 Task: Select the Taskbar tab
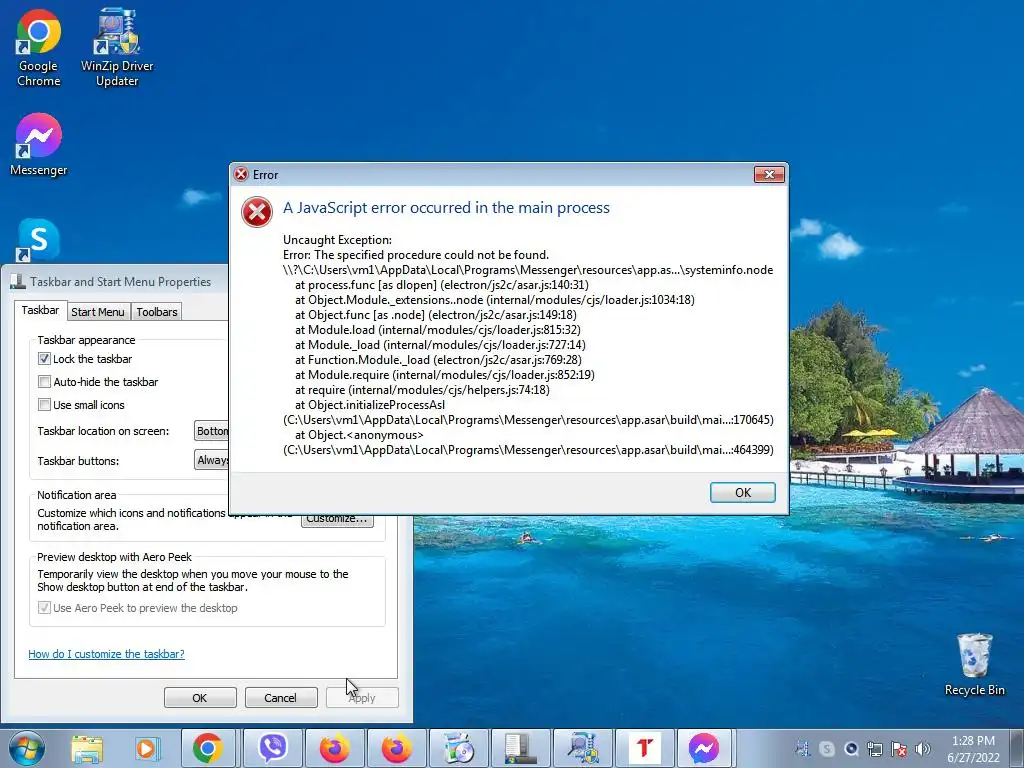(40, 310)
